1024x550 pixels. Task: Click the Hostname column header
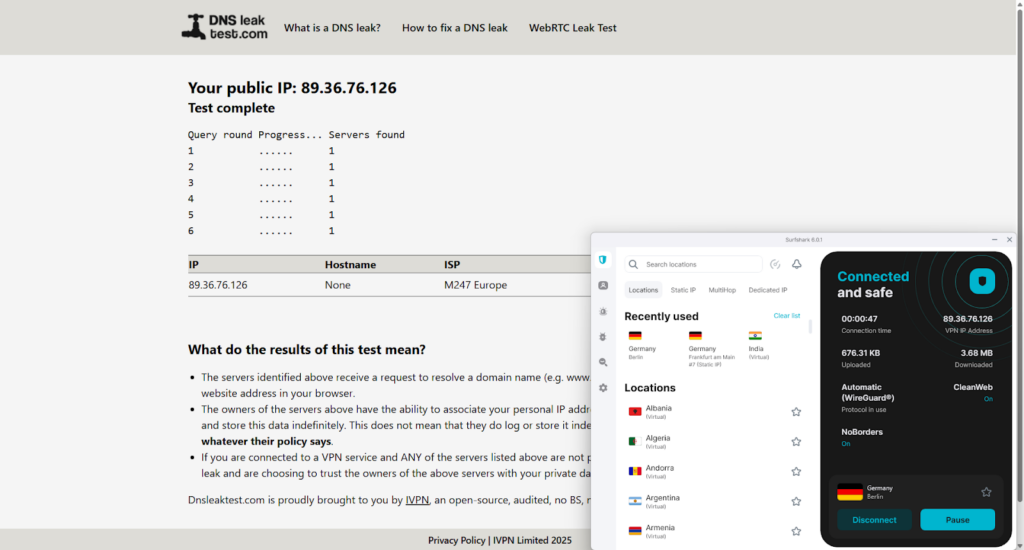[x=350, y=265]
